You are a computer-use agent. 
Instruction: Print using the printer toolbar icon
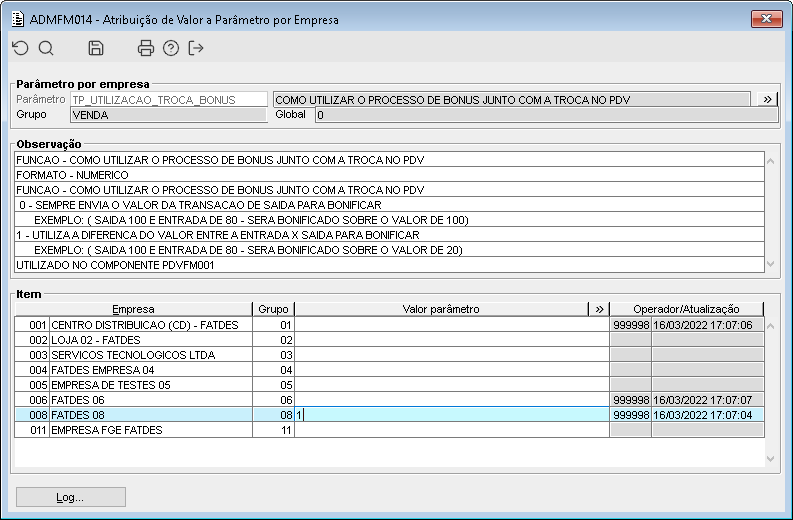[146, 49]
